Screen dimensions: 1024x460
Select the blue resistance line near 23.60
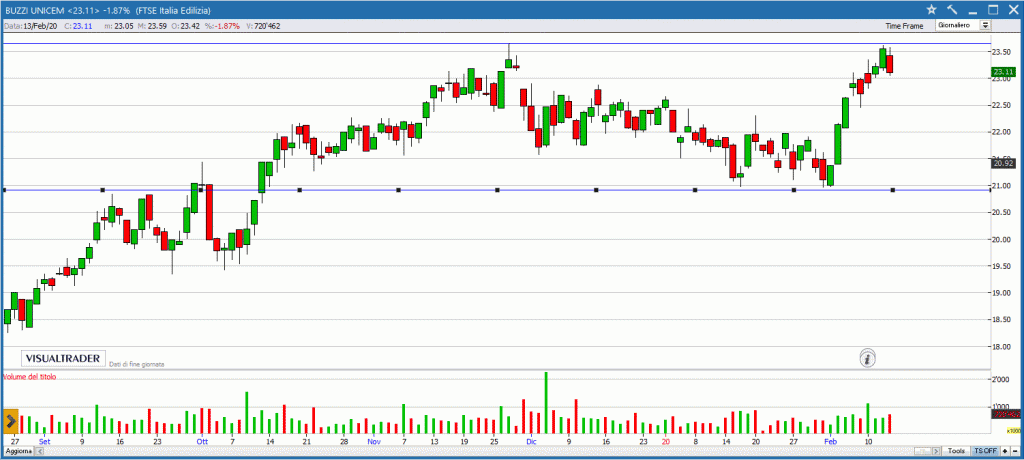coord(495,44)
